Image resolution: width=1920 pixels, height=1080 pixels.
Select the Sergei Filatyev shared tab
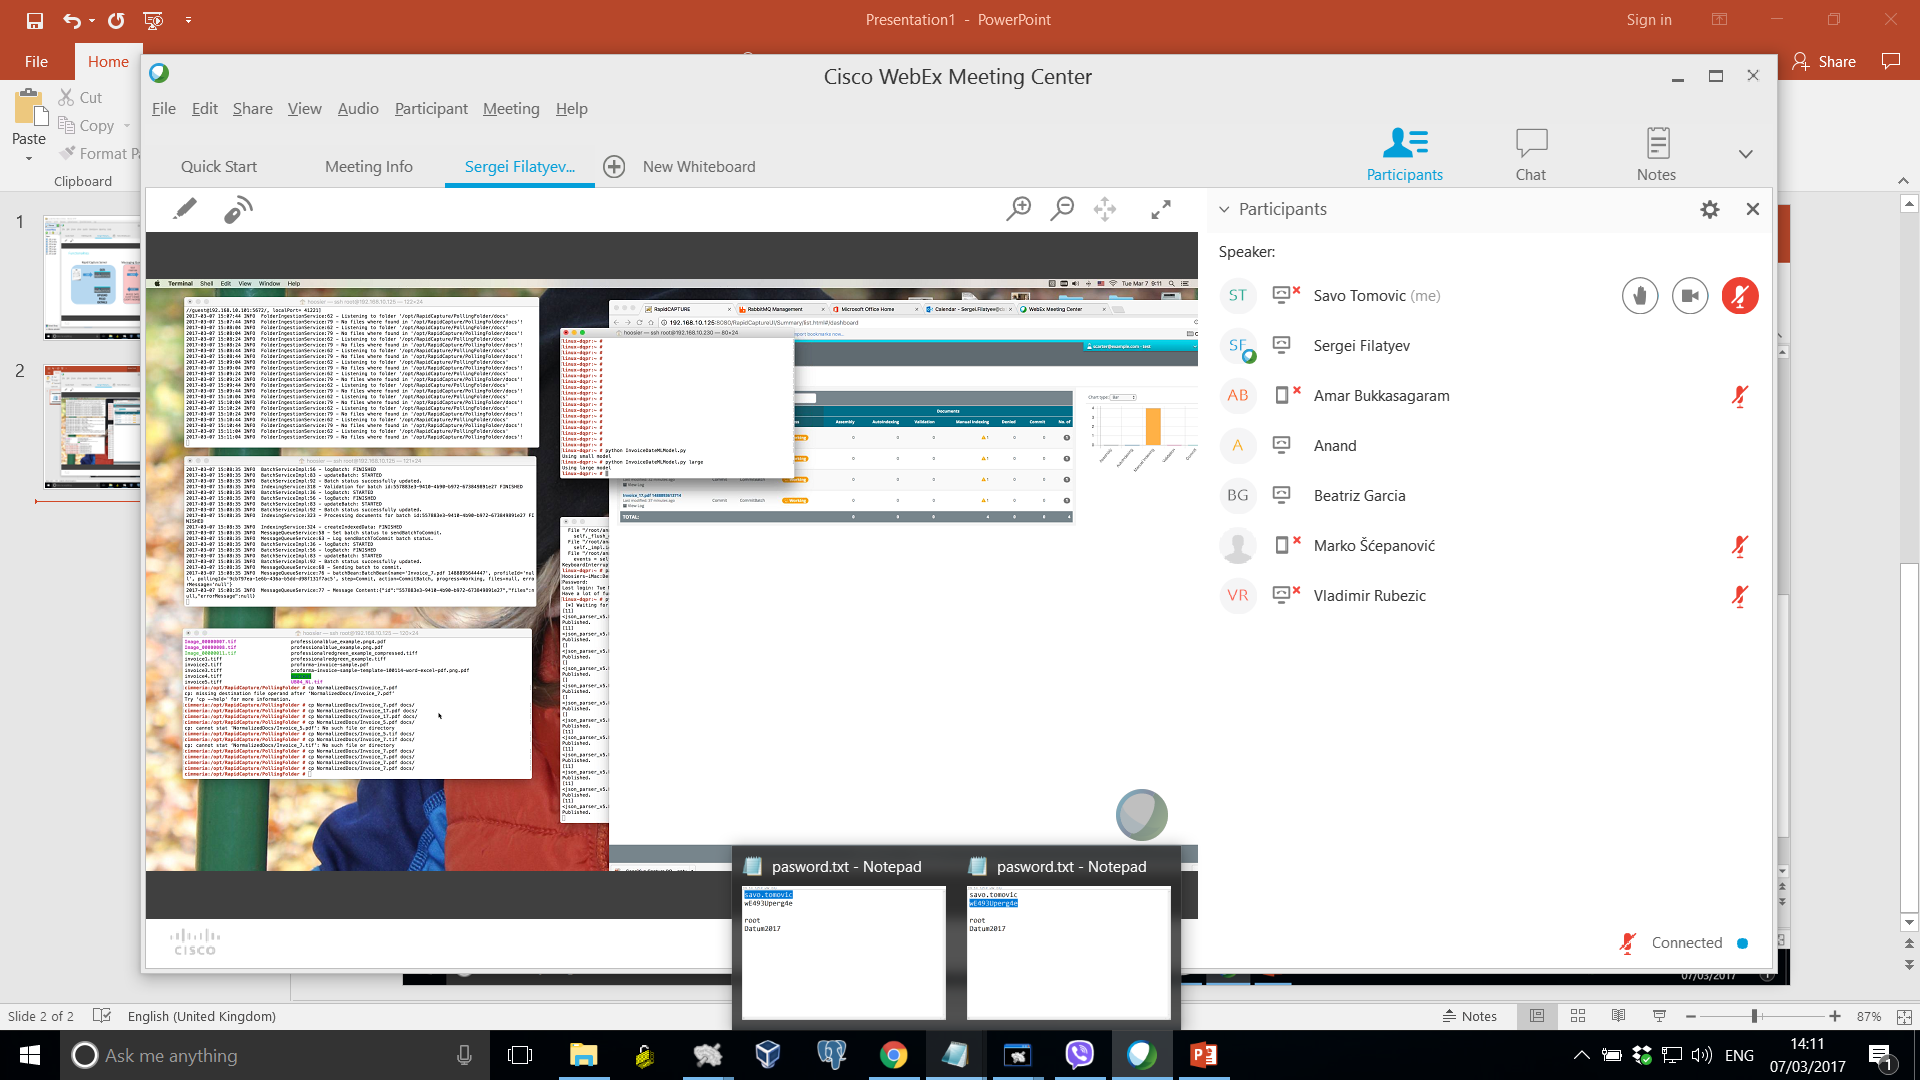tap(520, 167)
